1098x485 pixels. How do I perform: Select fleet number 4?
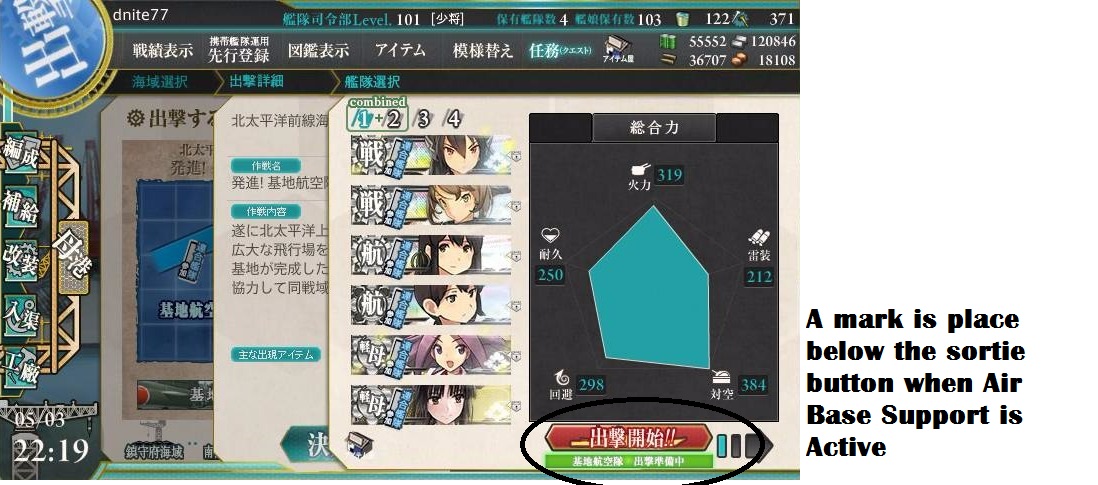[x=454, y=119]
